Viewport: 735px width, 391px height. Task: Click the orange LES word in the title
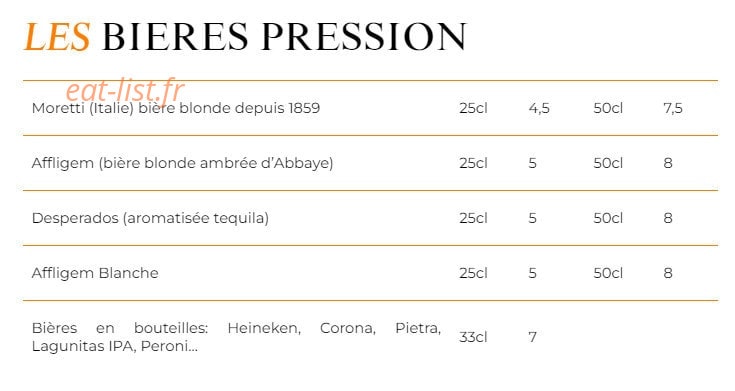coord(57,37)
